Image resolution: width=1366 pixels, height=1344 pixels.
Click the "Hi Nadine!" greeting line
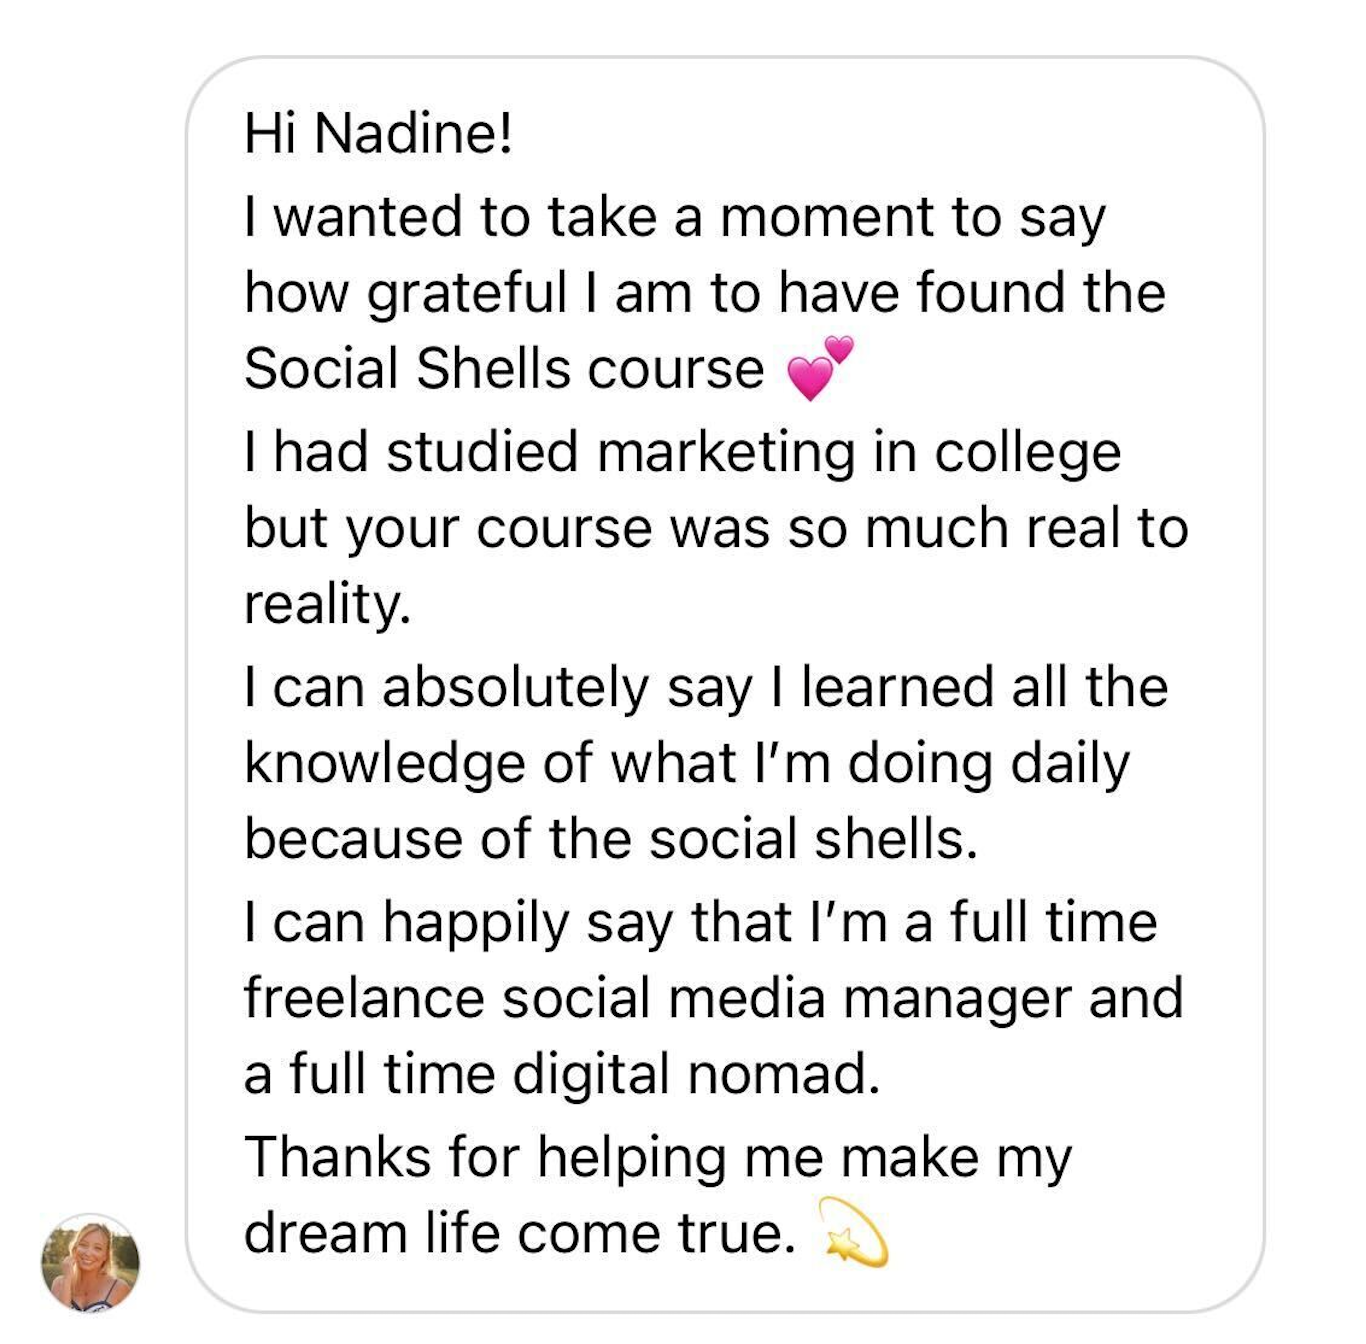pos(378,133)
